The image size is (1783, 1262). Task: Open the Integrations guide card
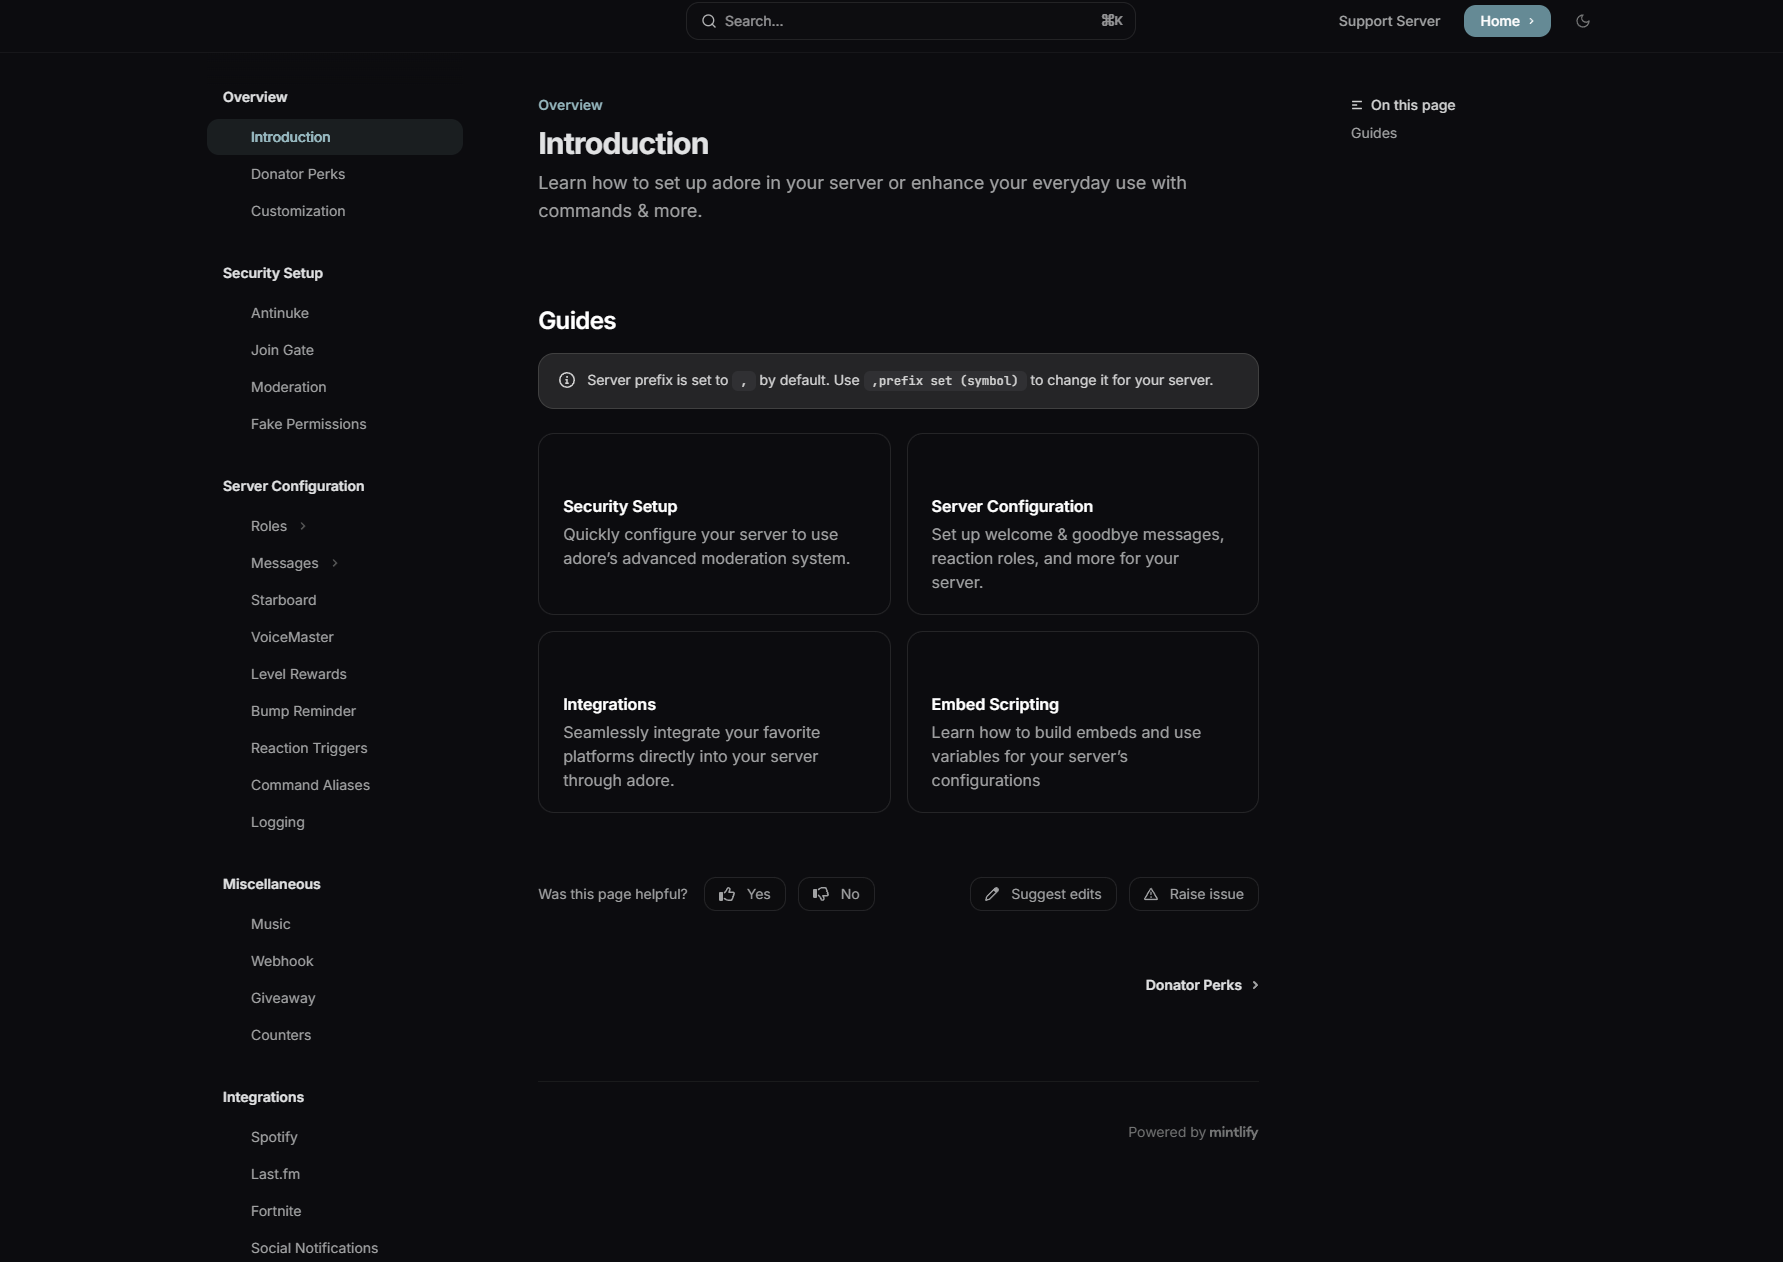(x=714, y=722)
